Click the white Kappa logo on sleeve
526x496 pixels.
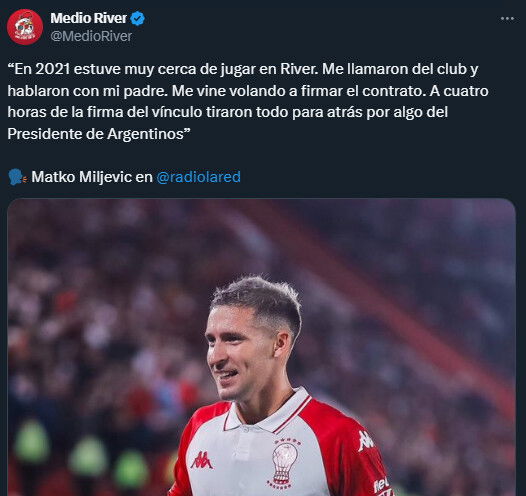(x=365, y=440)
